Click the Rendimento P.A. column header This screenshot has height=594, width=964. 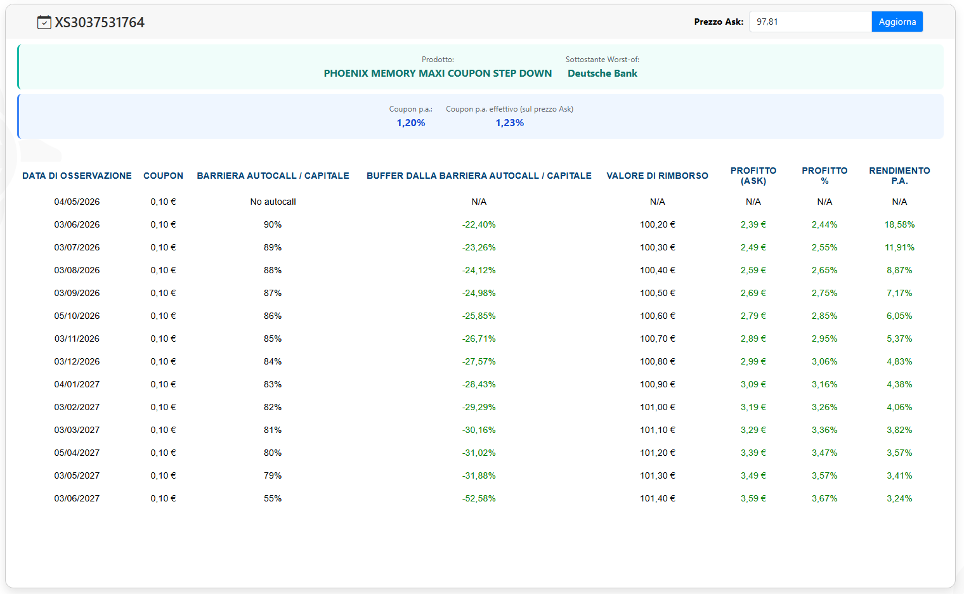pos(899,176)
